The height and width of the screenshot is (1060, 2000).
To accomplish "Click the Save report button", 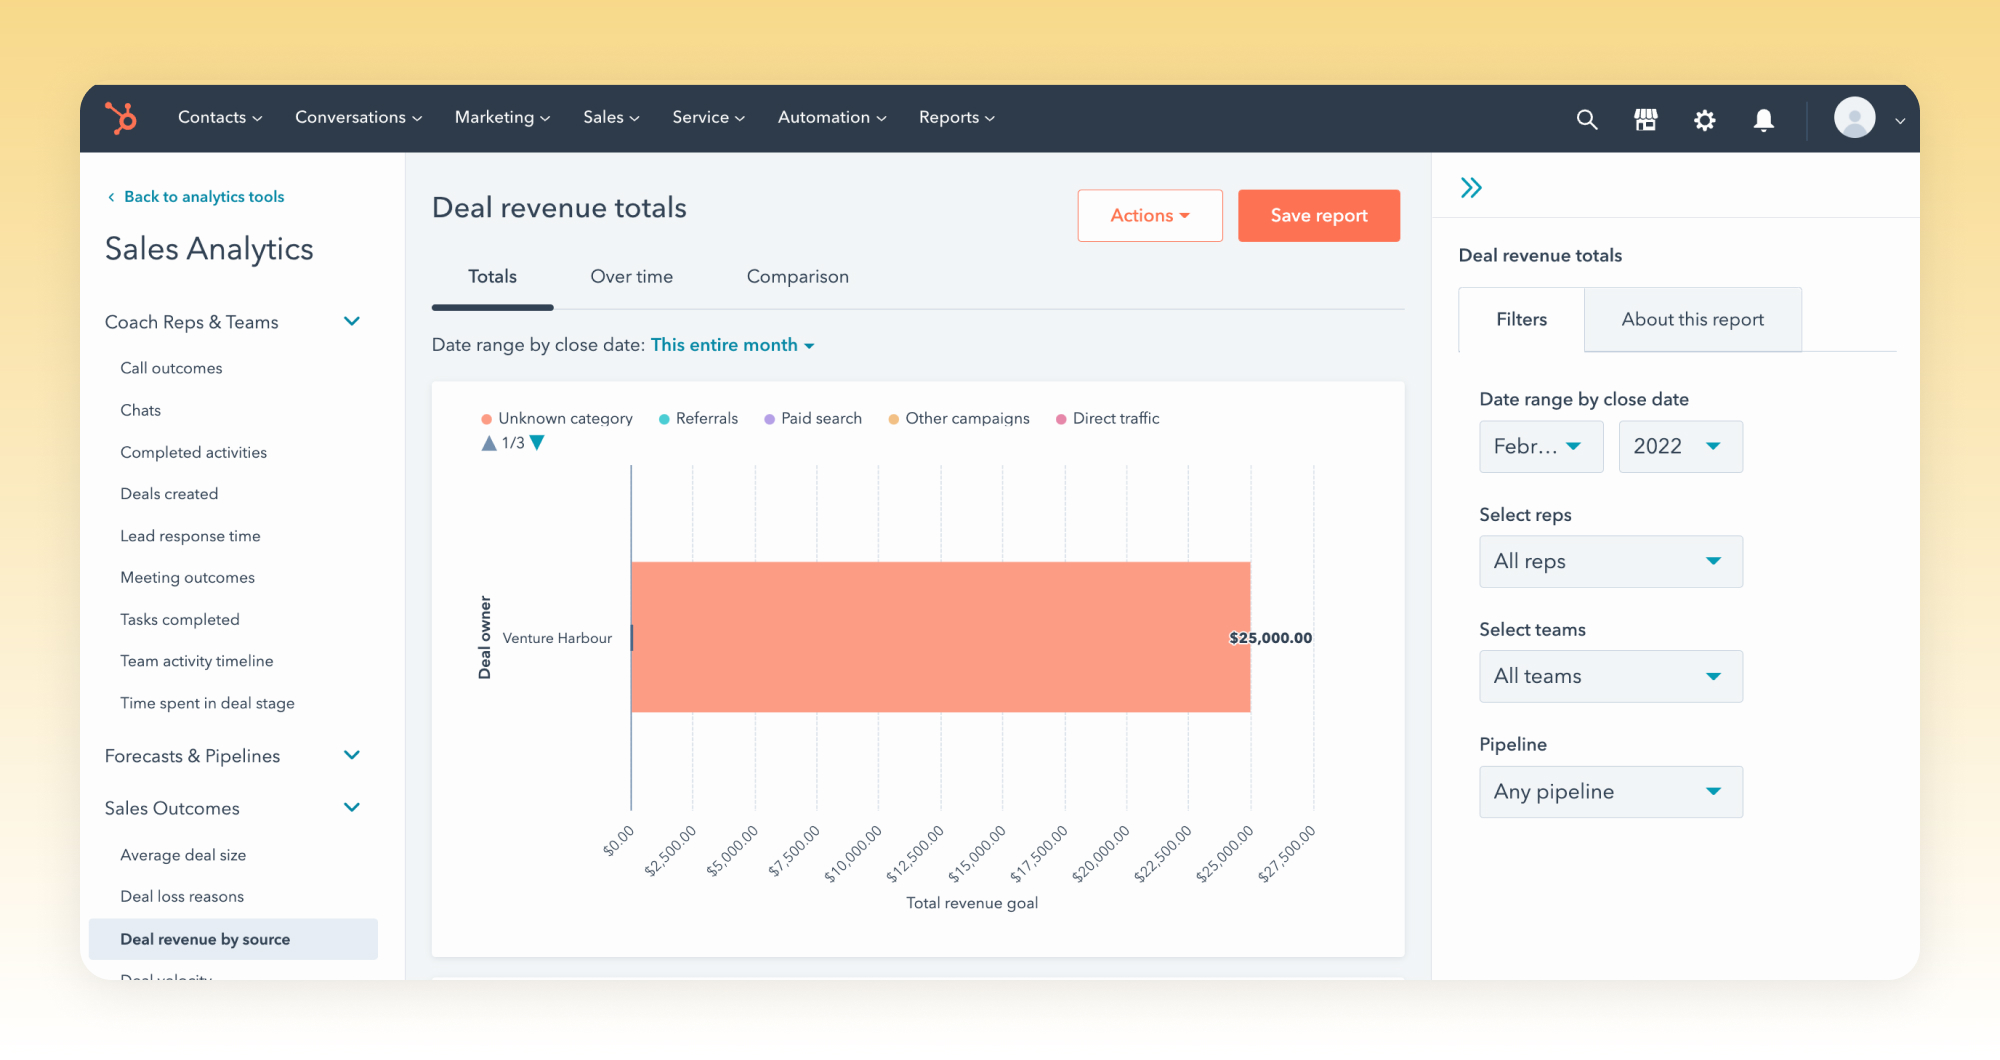I will (1319, 215).
